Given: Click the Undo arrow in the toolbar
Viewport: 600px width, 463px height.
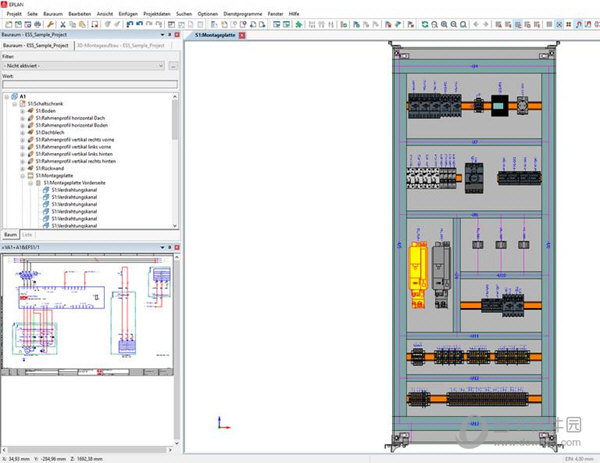Looking at the screenshot, I should point(130,23).
